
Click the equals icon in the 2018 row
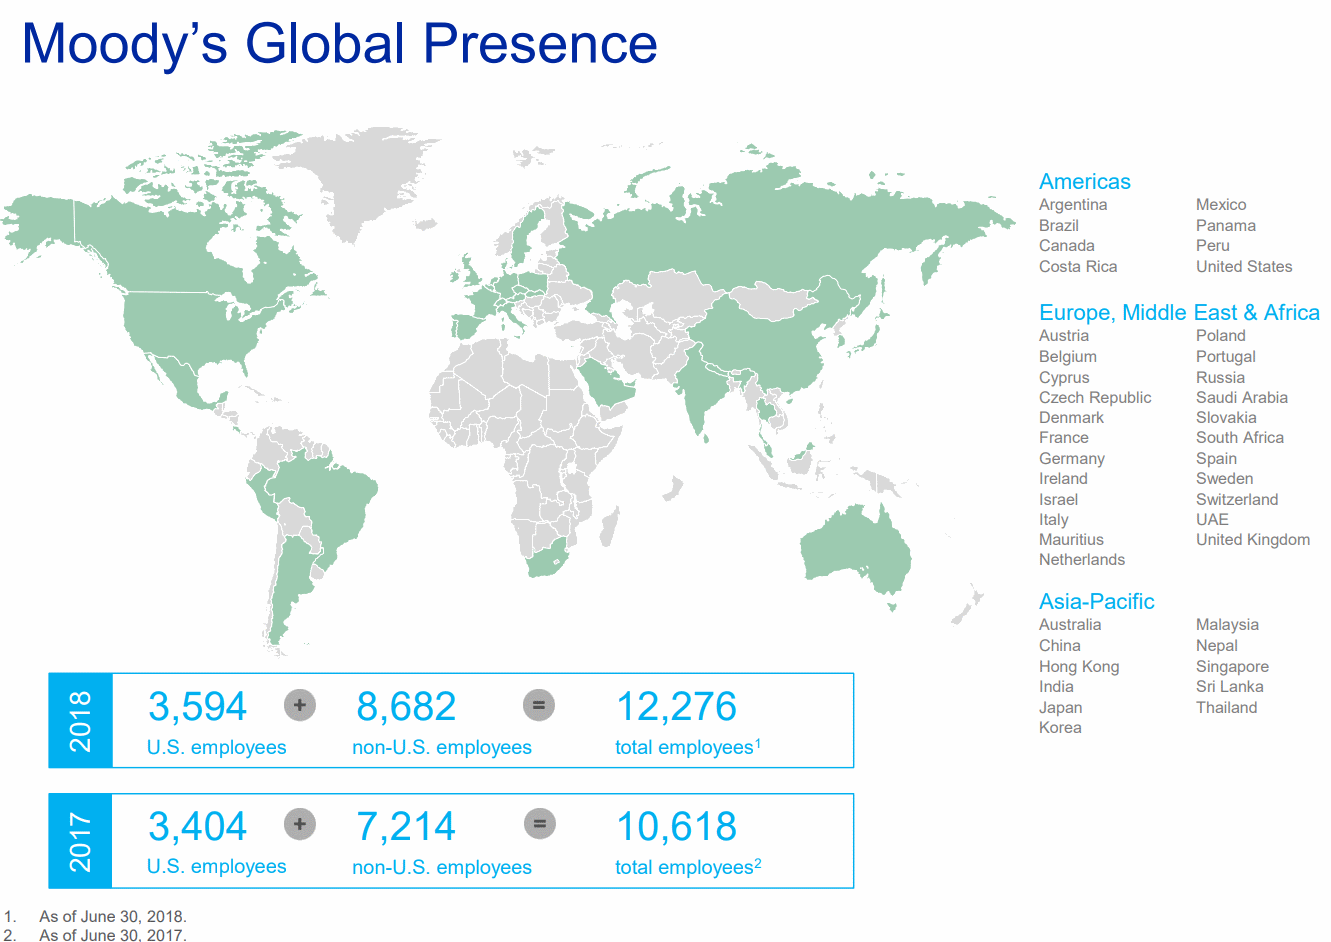click(x=538, y=705)
